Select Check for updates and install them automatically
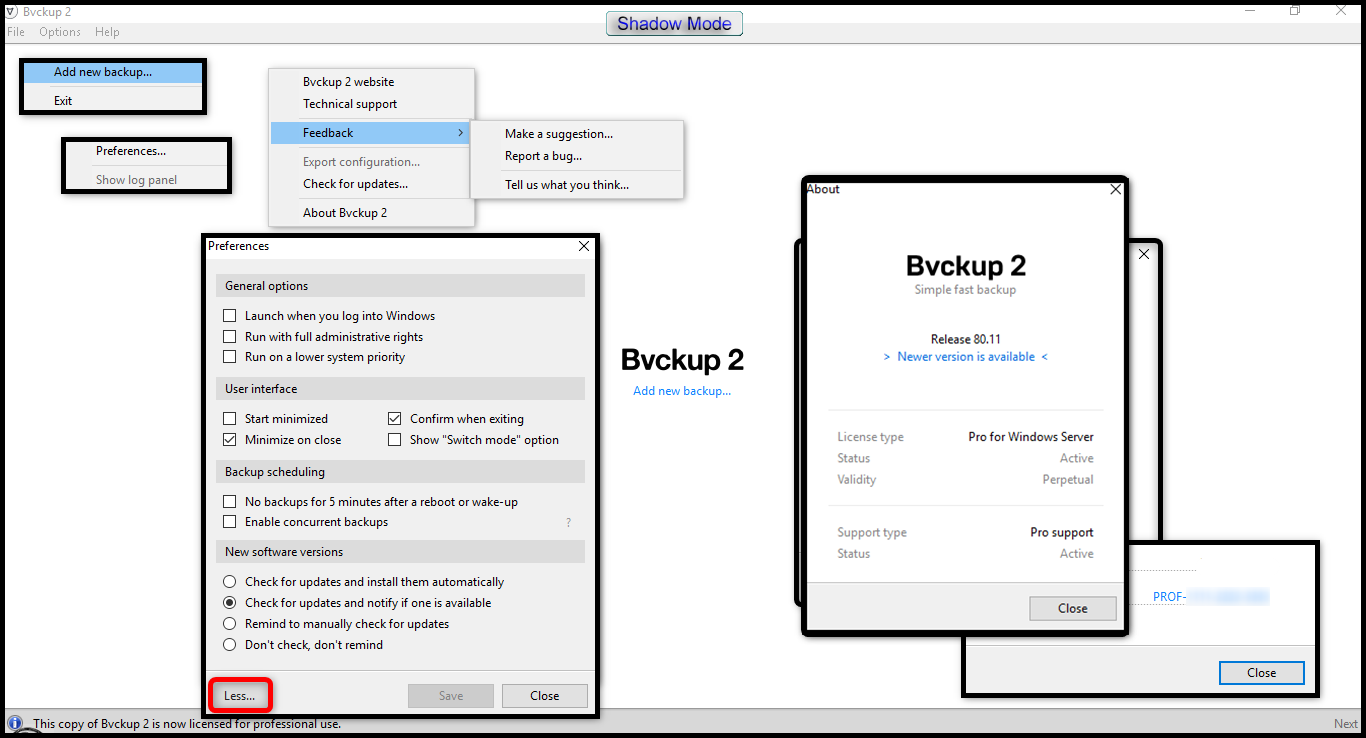Viewport: 1366px width, 738px height. point(230,582)
